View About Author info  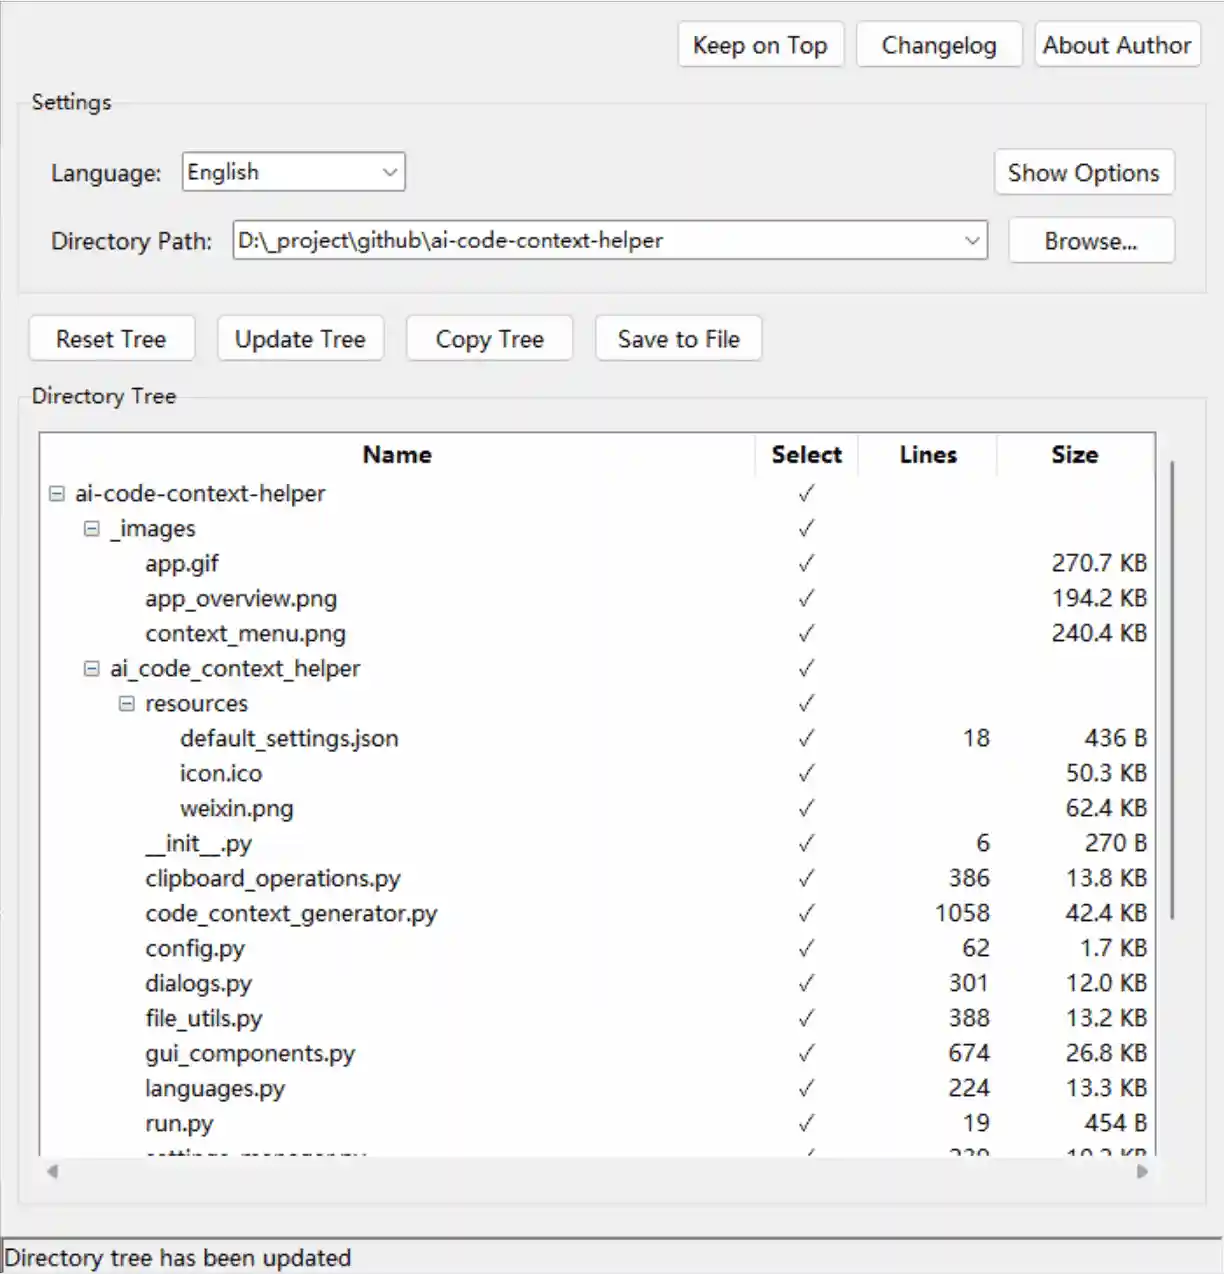(1116, 45)
